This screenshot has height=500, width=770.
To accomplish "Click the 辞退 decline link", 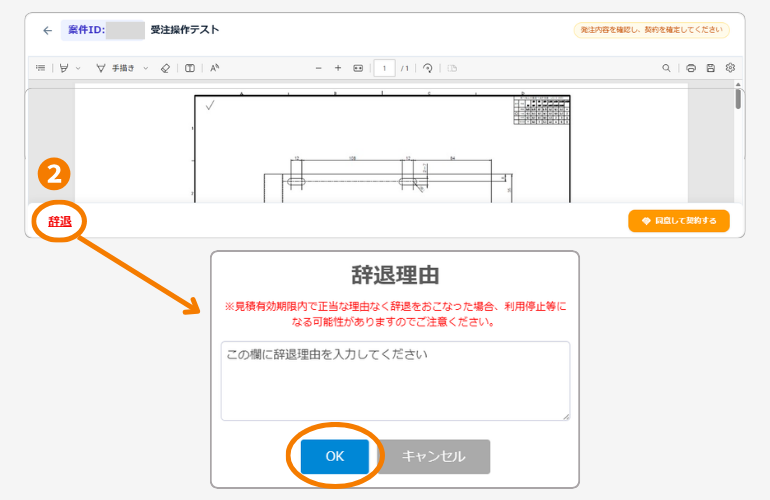I will (x=60, y=222).
